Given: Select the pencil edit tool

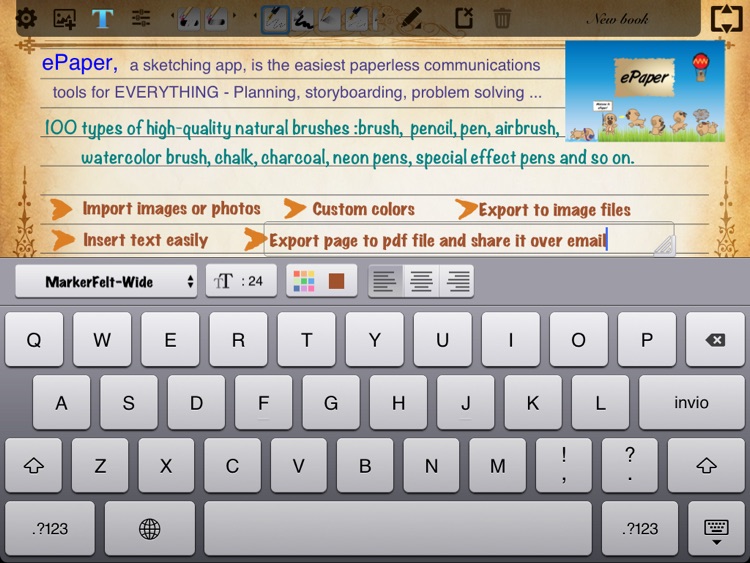Looking at the screenshot, I should [412, 19].
